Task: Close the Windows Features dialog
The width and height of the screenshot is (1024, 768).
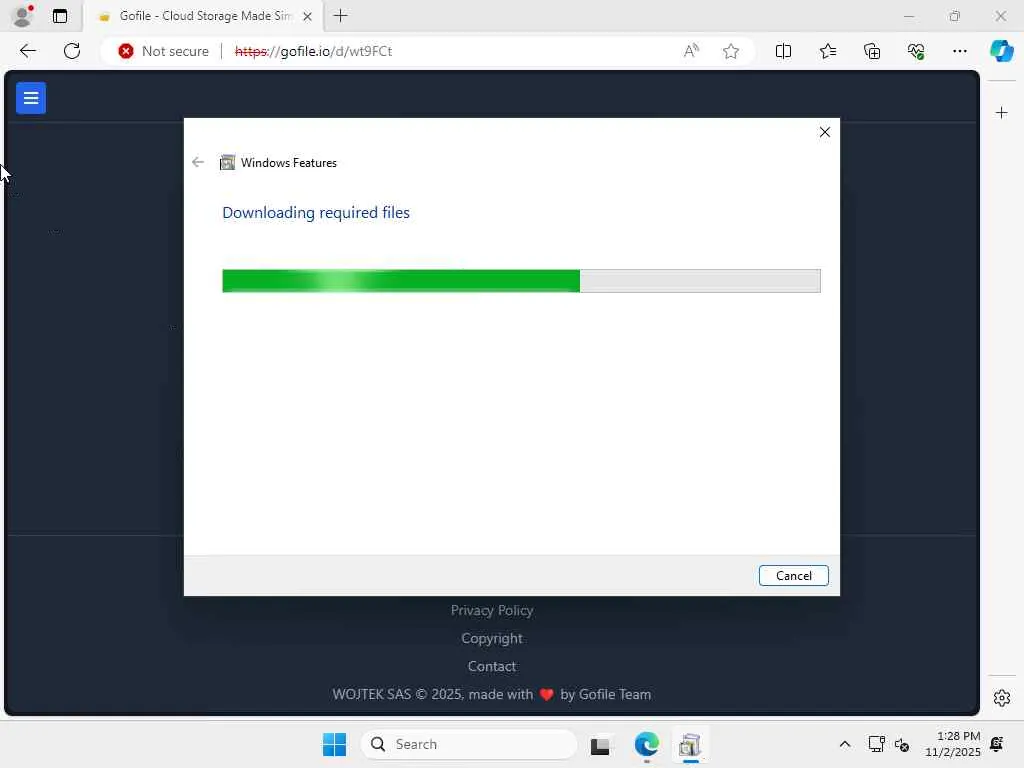Action: (825, 132)
